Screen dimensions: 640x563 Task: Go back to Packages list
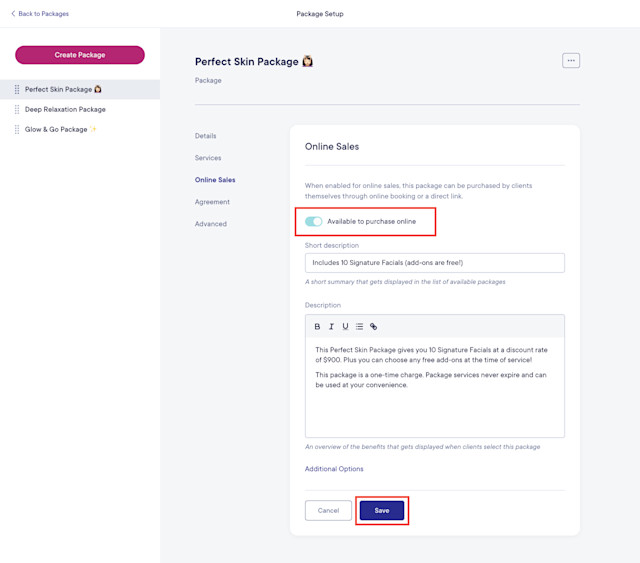click(40, 13)
